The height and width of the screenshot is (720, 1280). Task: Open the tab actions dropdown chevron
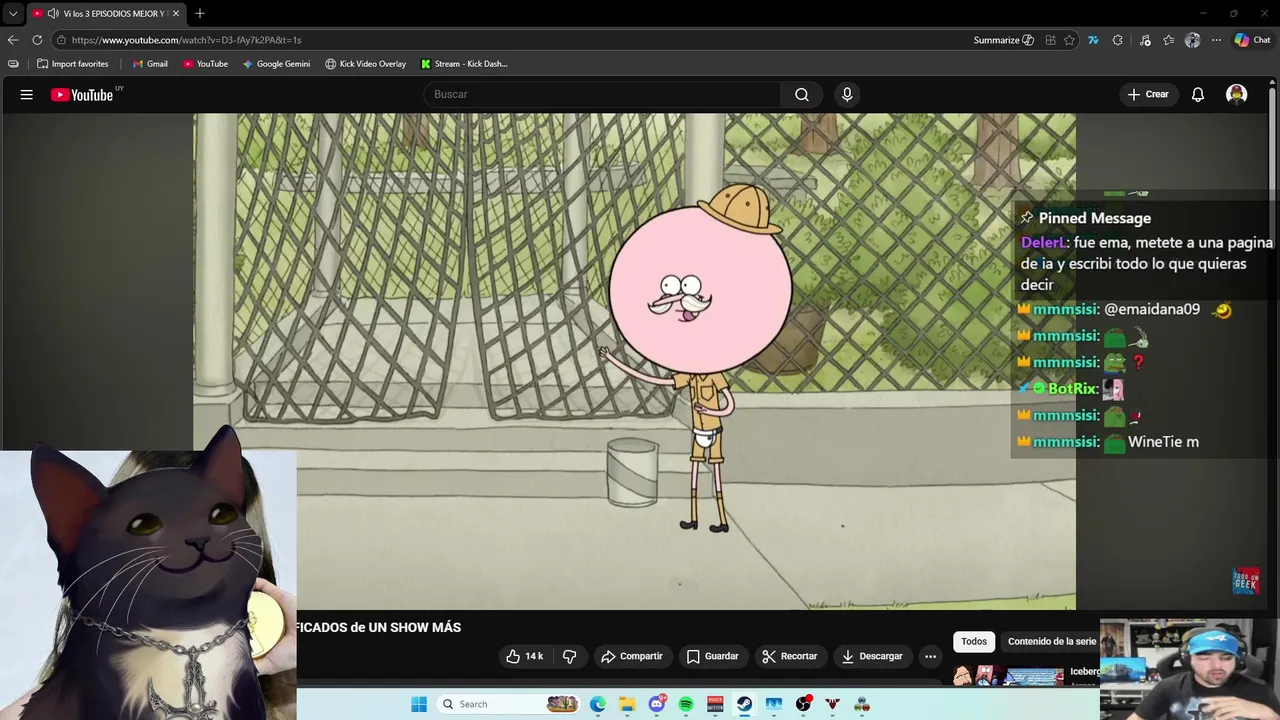(x=13, y=14)
